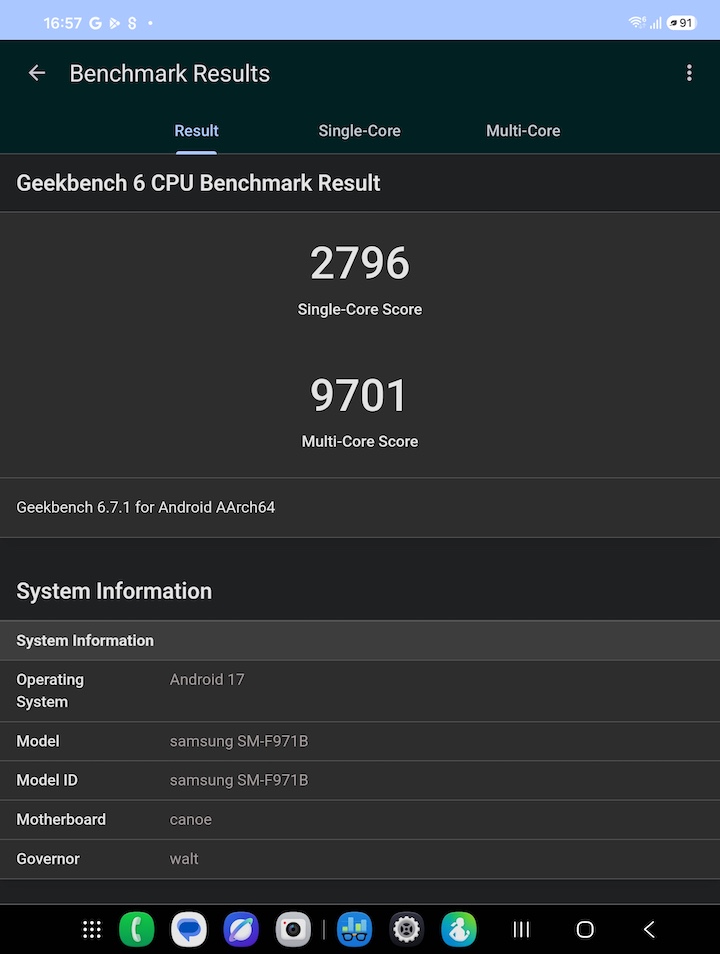
Task: Tap the S notification icon in status bar
Action: click(x=132, y=23)
